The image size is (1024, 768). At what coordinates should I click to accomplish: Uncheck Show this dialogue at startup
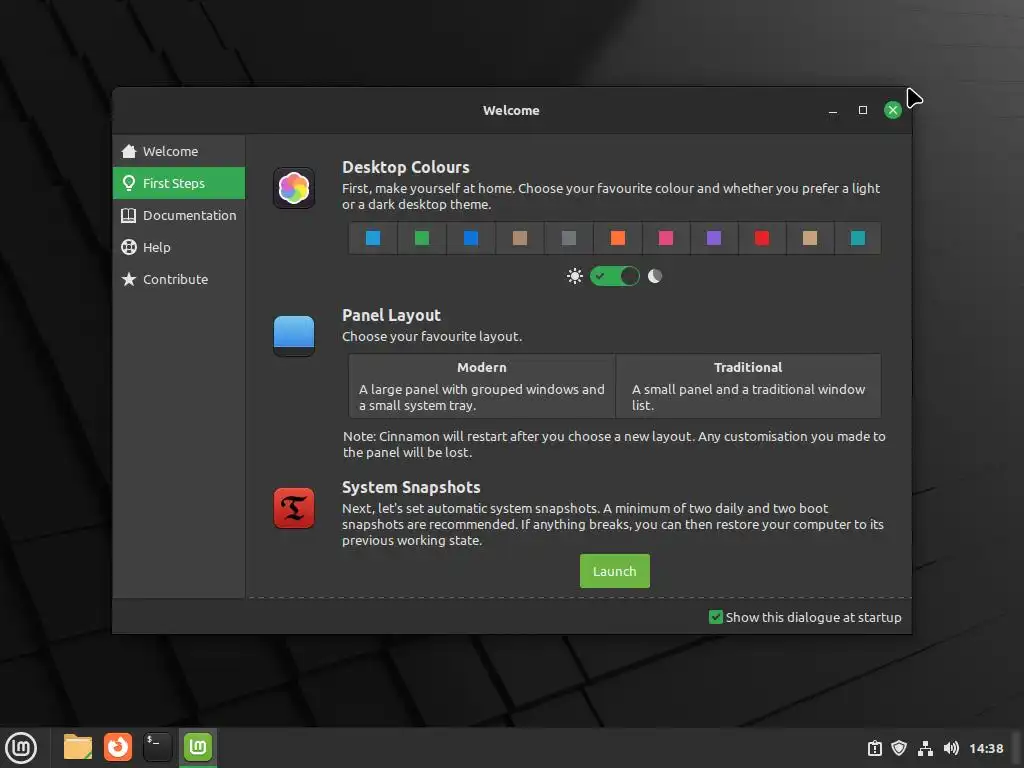click(x=805, y=617)
